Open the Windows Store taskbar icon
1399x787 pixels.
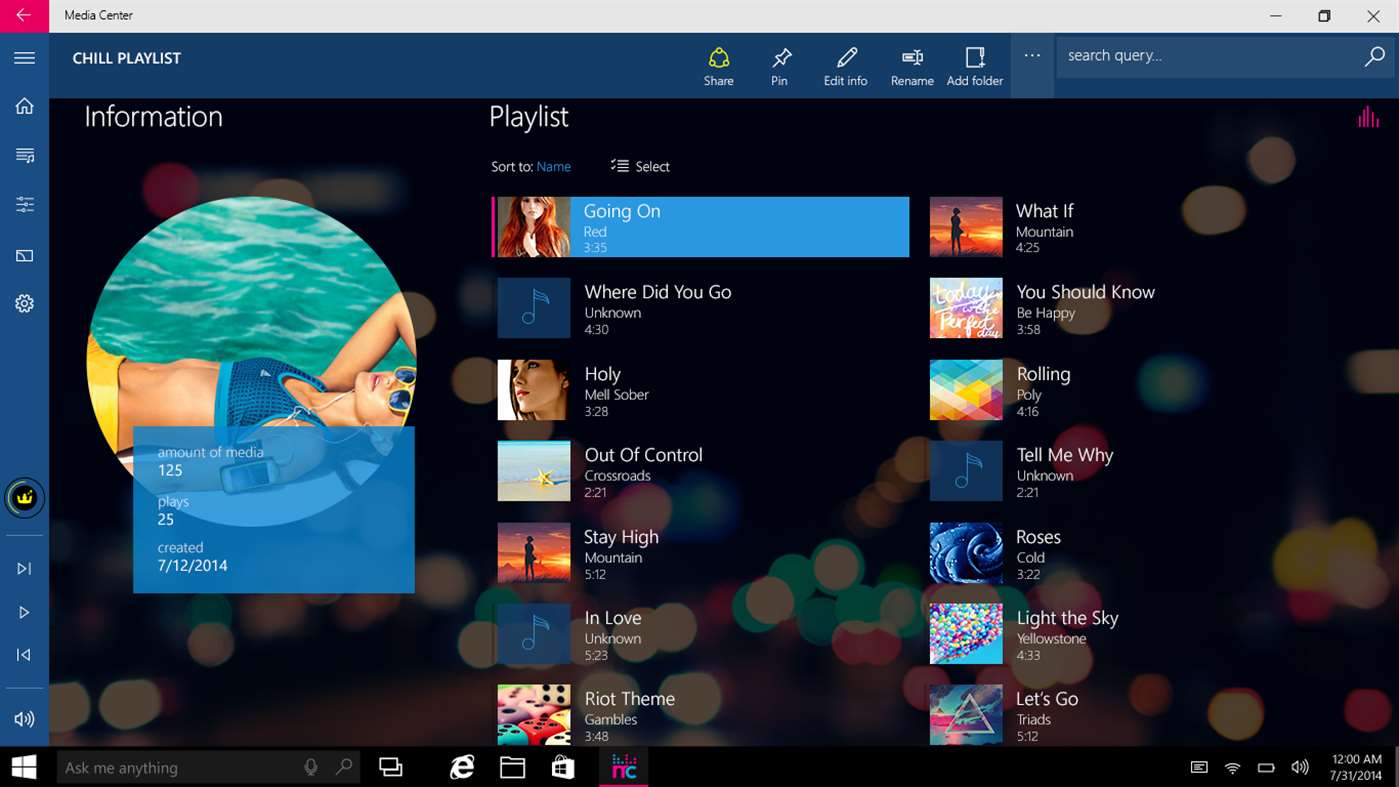point(563,767)
